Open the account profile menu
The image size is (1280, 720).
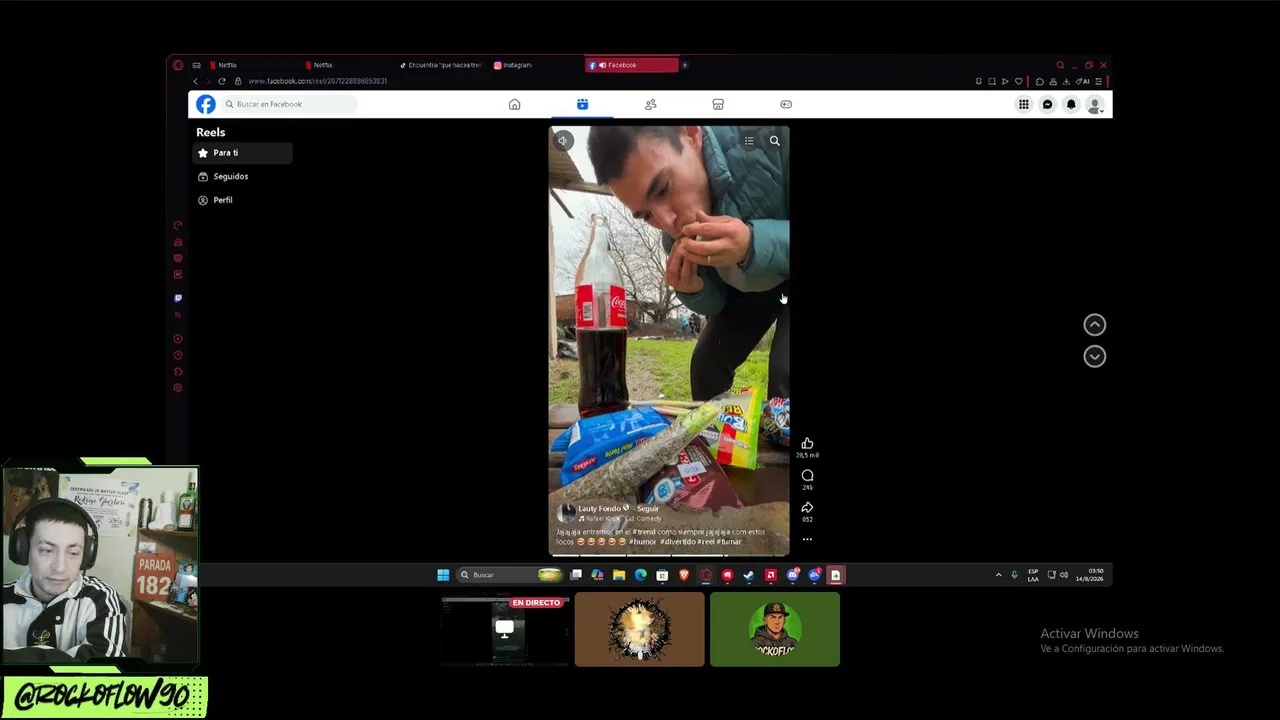point(1095,104)
